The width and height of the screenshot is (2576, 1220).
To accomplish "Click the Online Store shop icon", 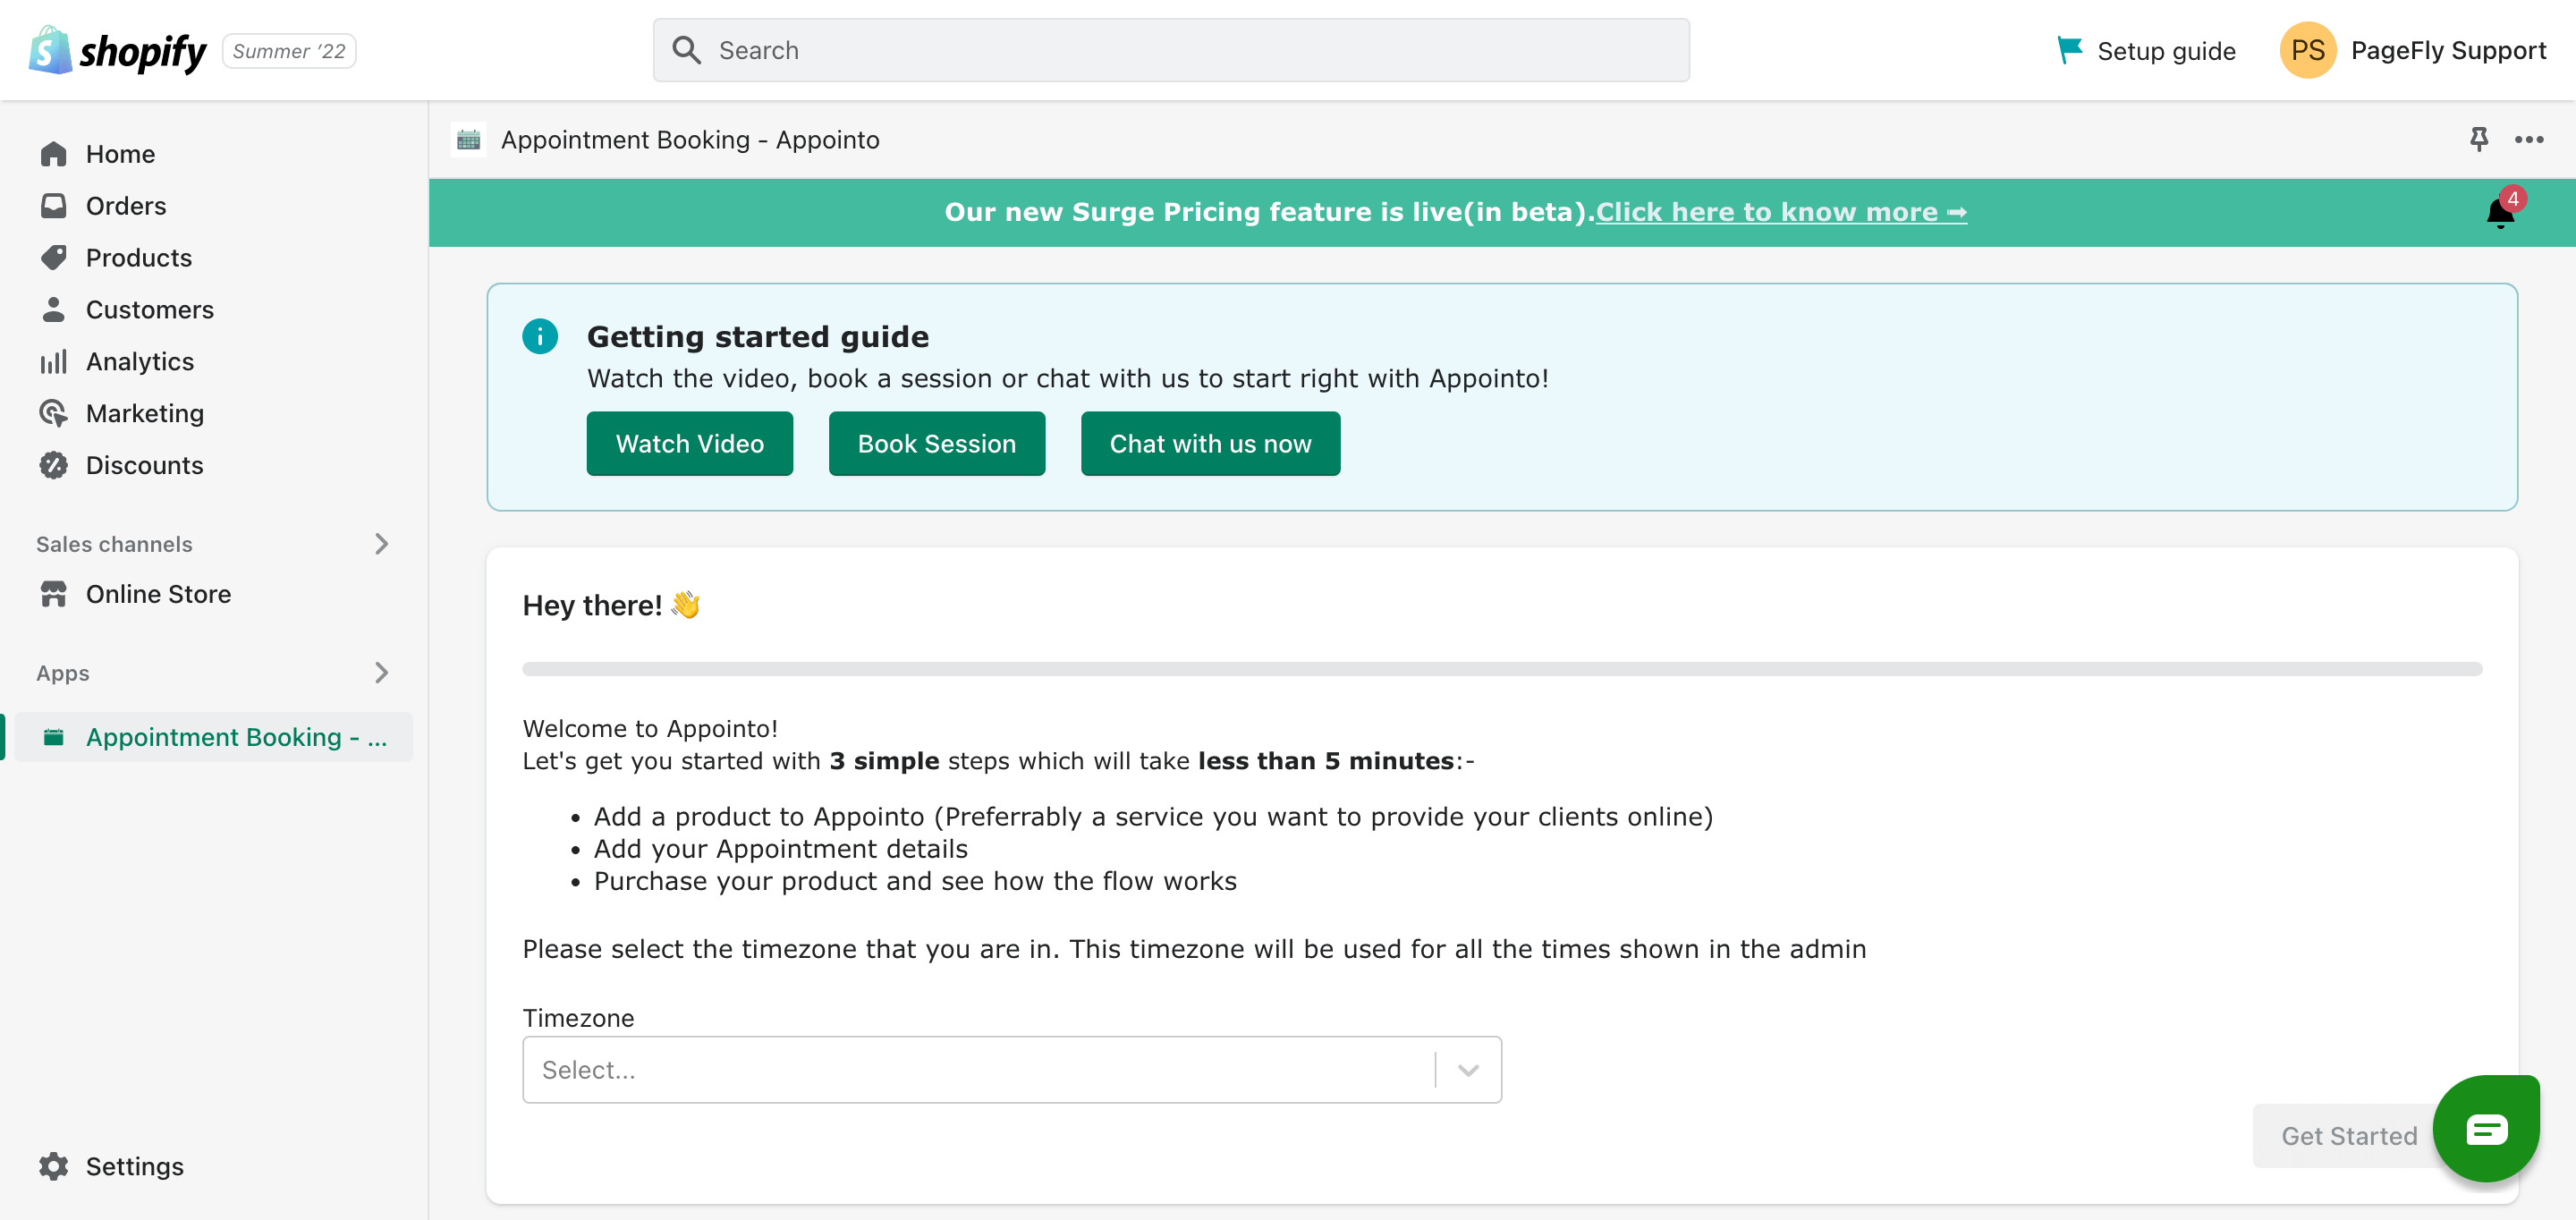I will pyautogui.click(x=53, y=594).
